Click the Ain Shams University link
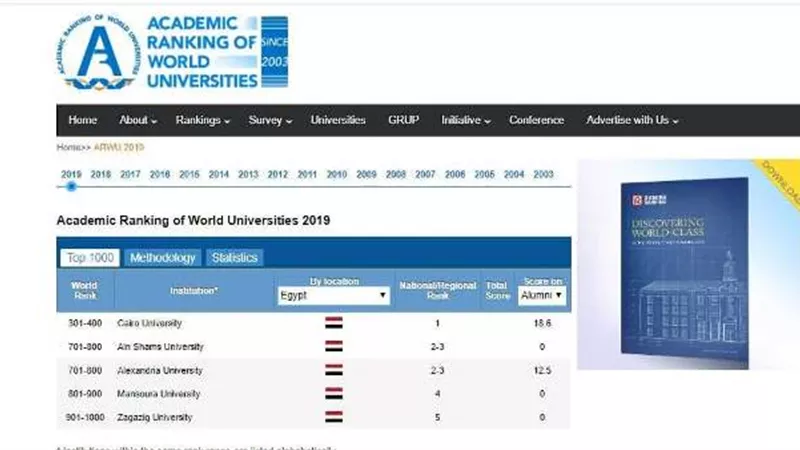The width and height of the screenshot is (800, 450). click(160, 346)
